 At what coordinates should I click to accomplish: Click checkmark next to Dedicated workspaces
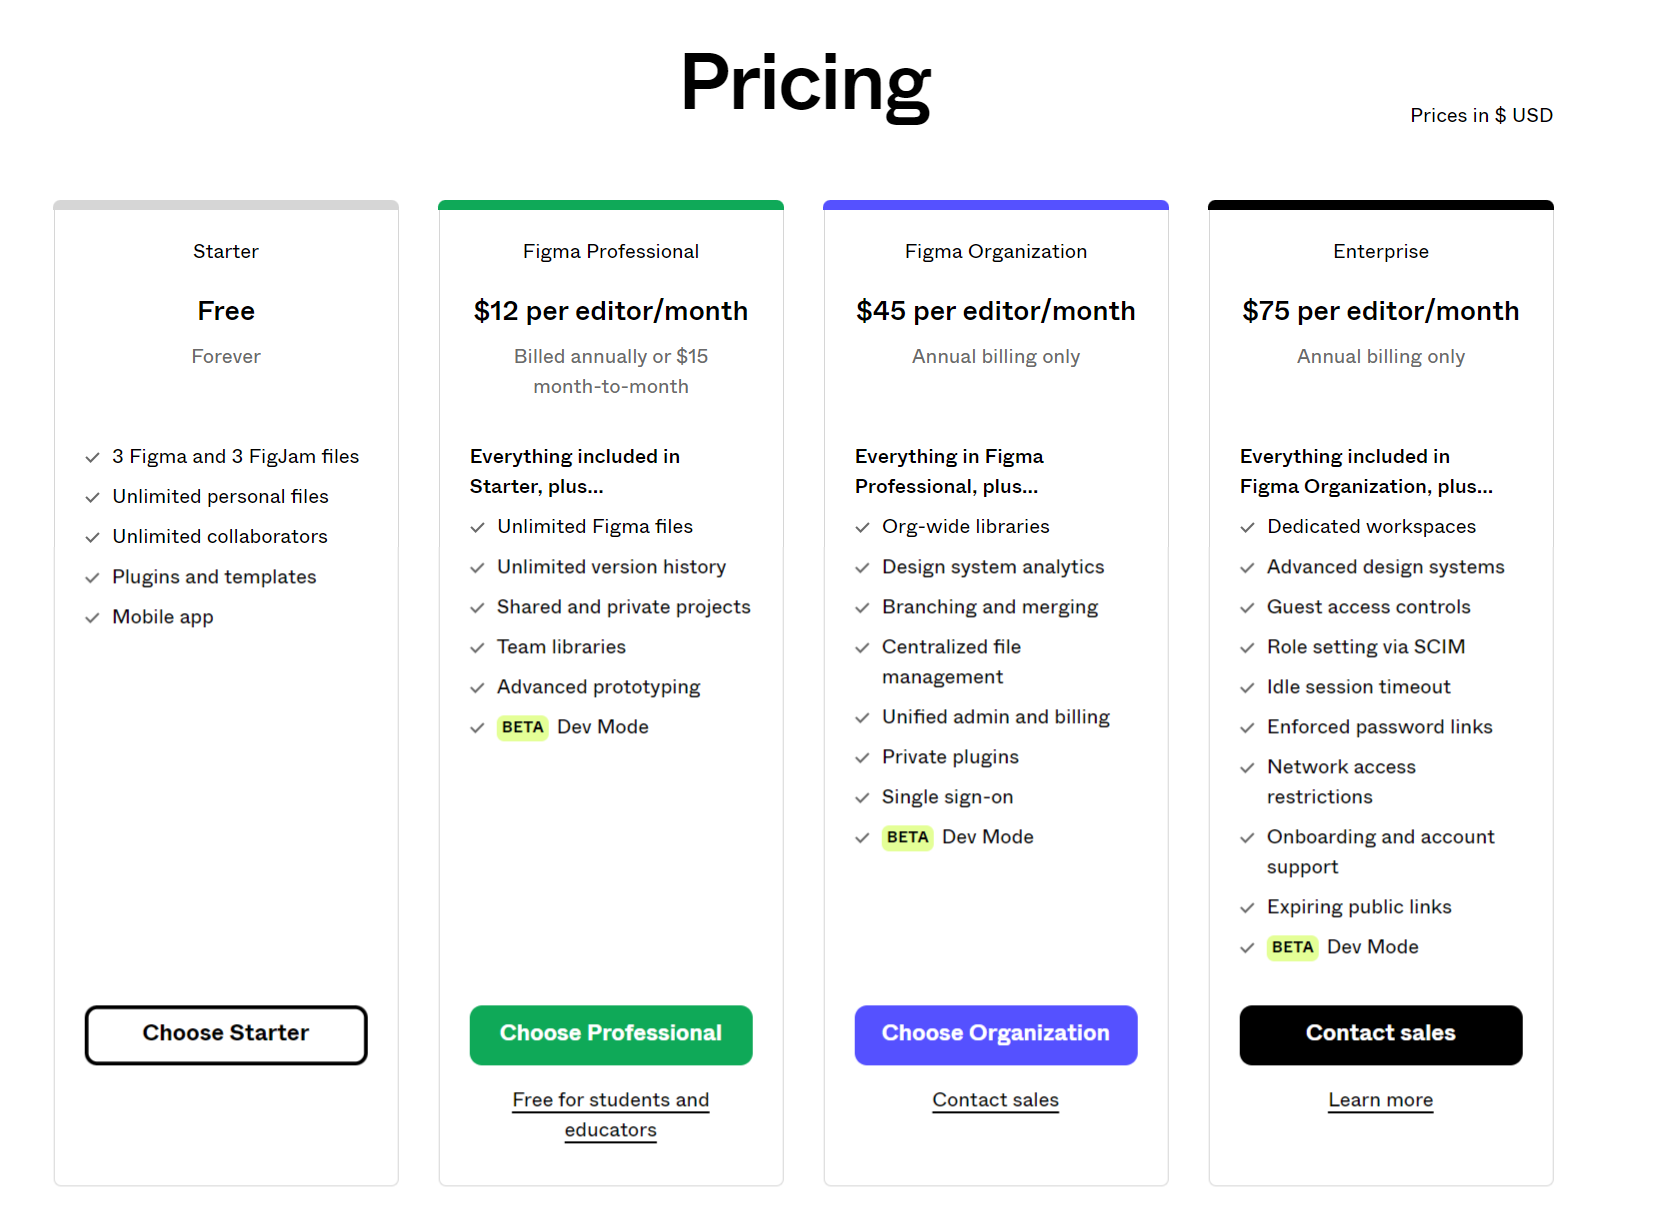click(1247, 528)
